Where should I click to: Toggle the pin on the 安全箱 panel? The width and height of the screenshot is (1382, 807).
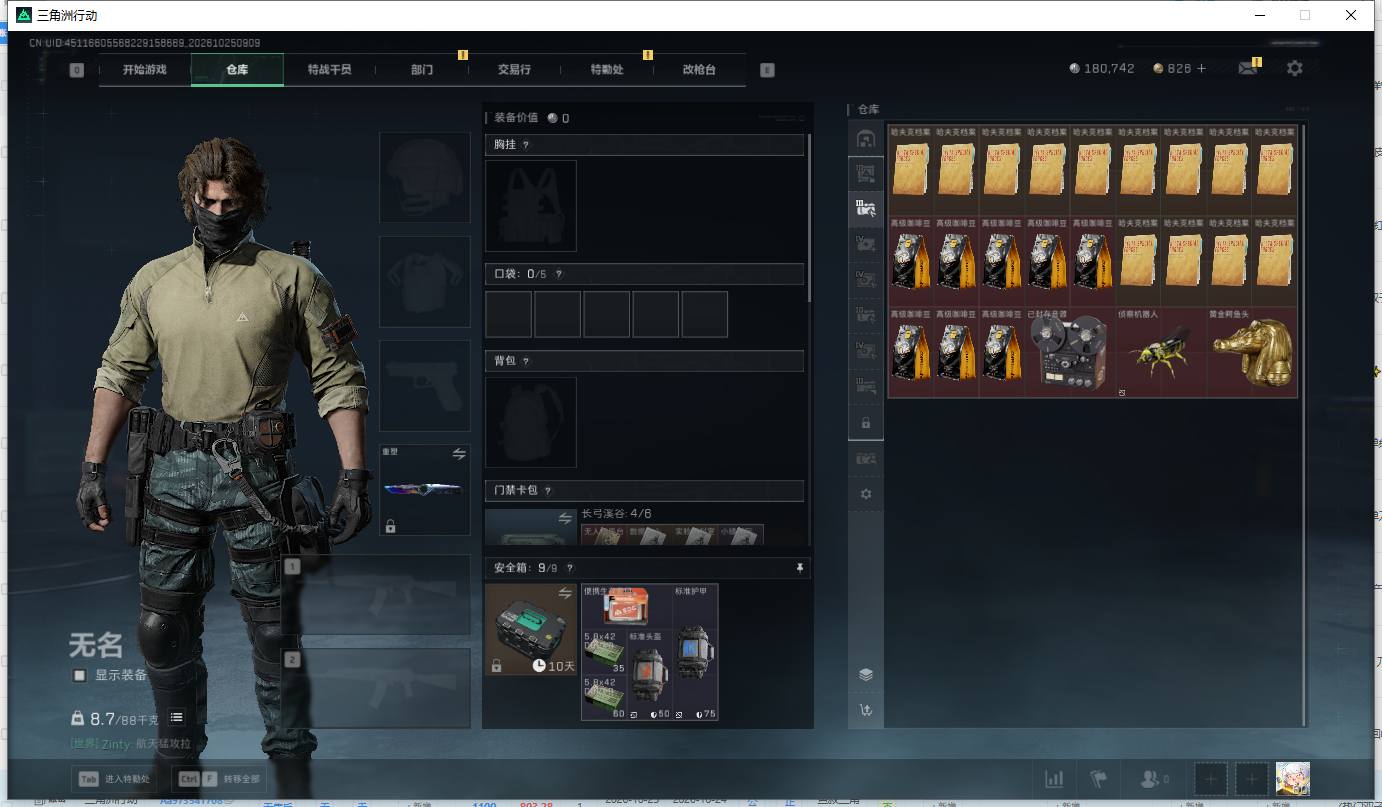799,568
